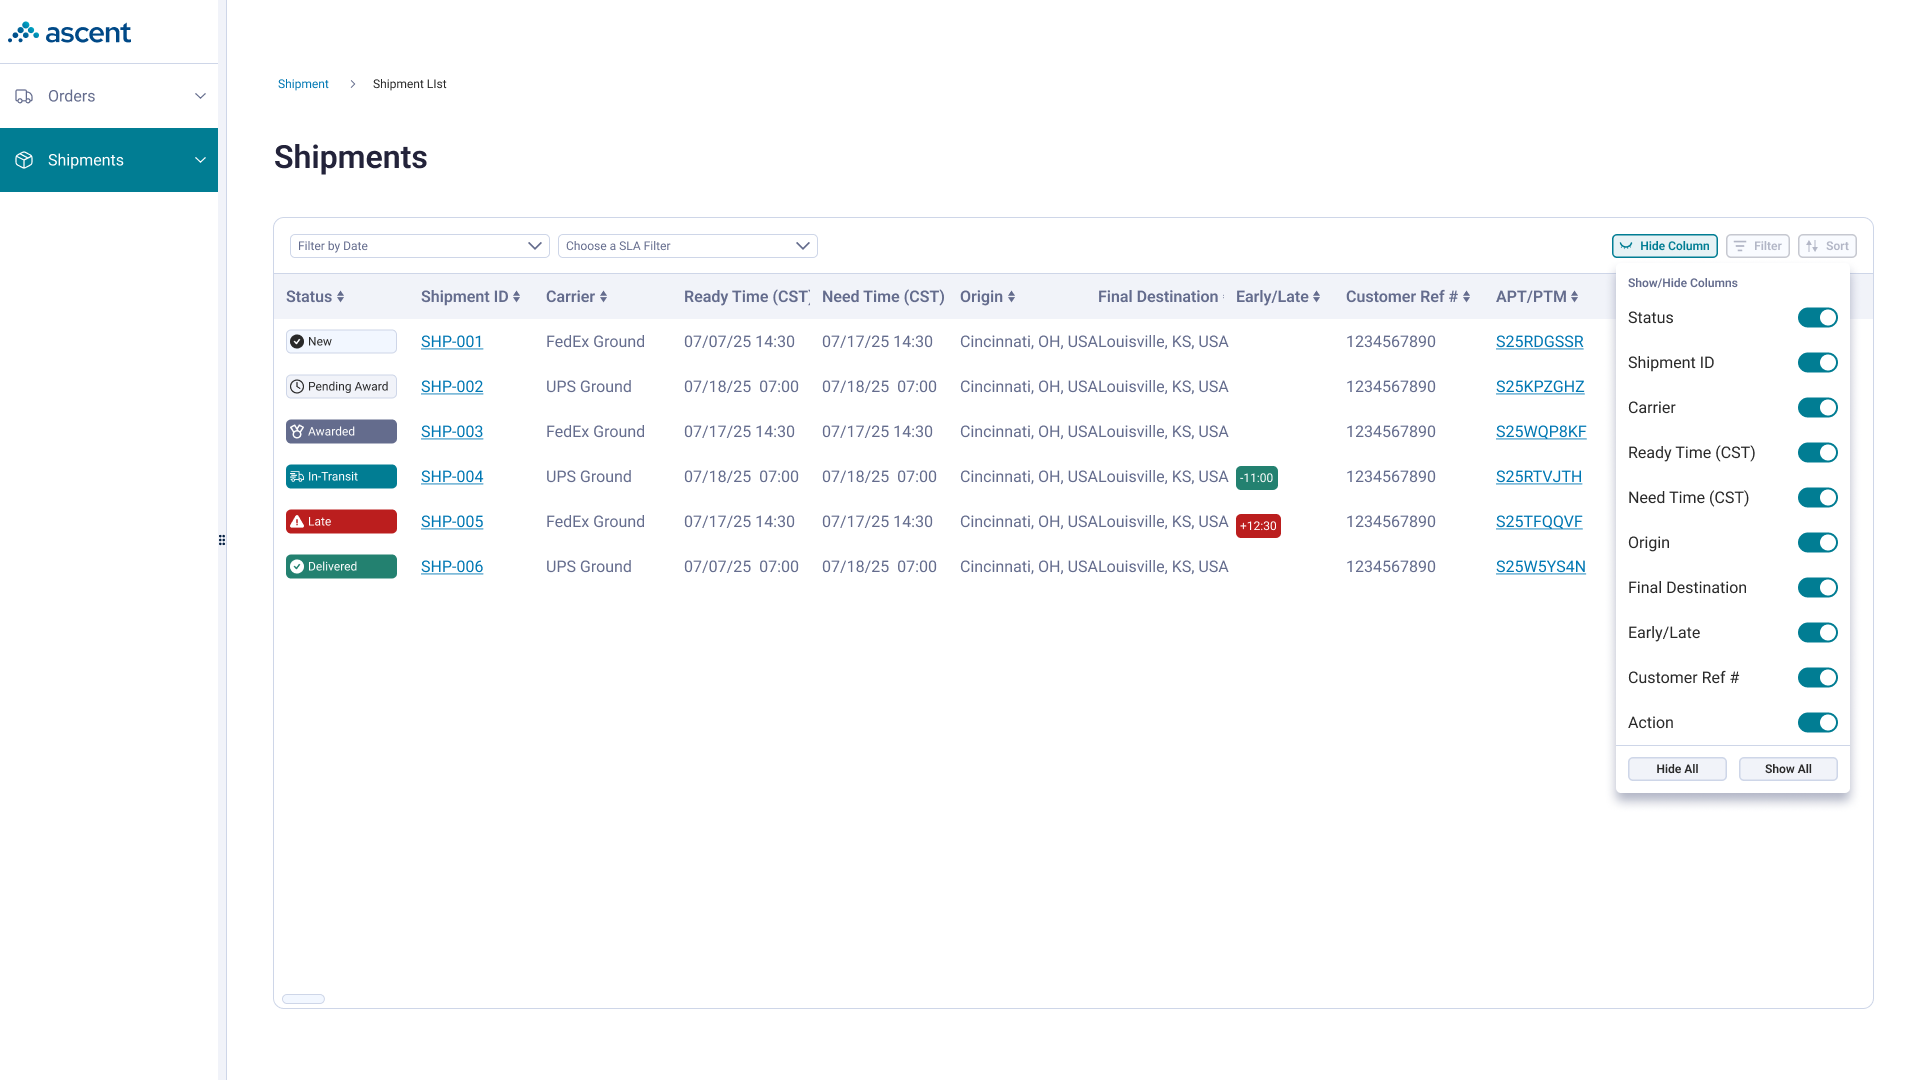Screen dimensions: 1920x1080
Task: Click the Orders truck icon in the sidebar
Action: [24, 96]
